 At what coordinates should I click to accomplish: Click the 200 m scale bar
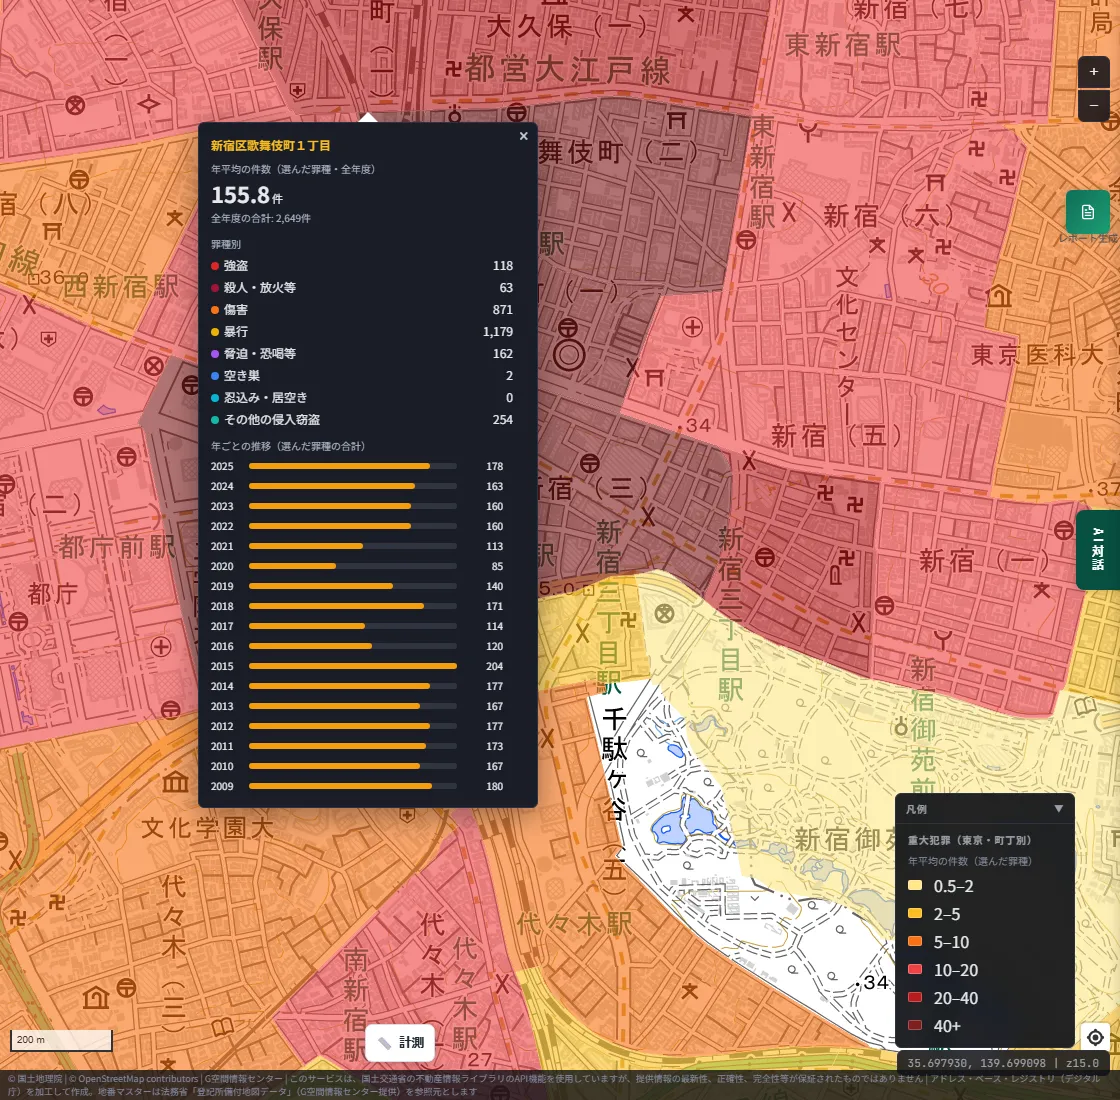click(61, 1040)
